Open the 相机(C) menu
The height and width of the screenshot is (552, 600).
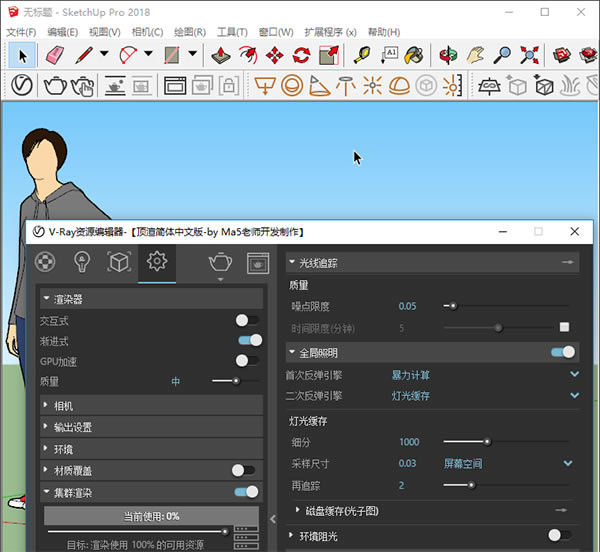click(x=147, y=32)
